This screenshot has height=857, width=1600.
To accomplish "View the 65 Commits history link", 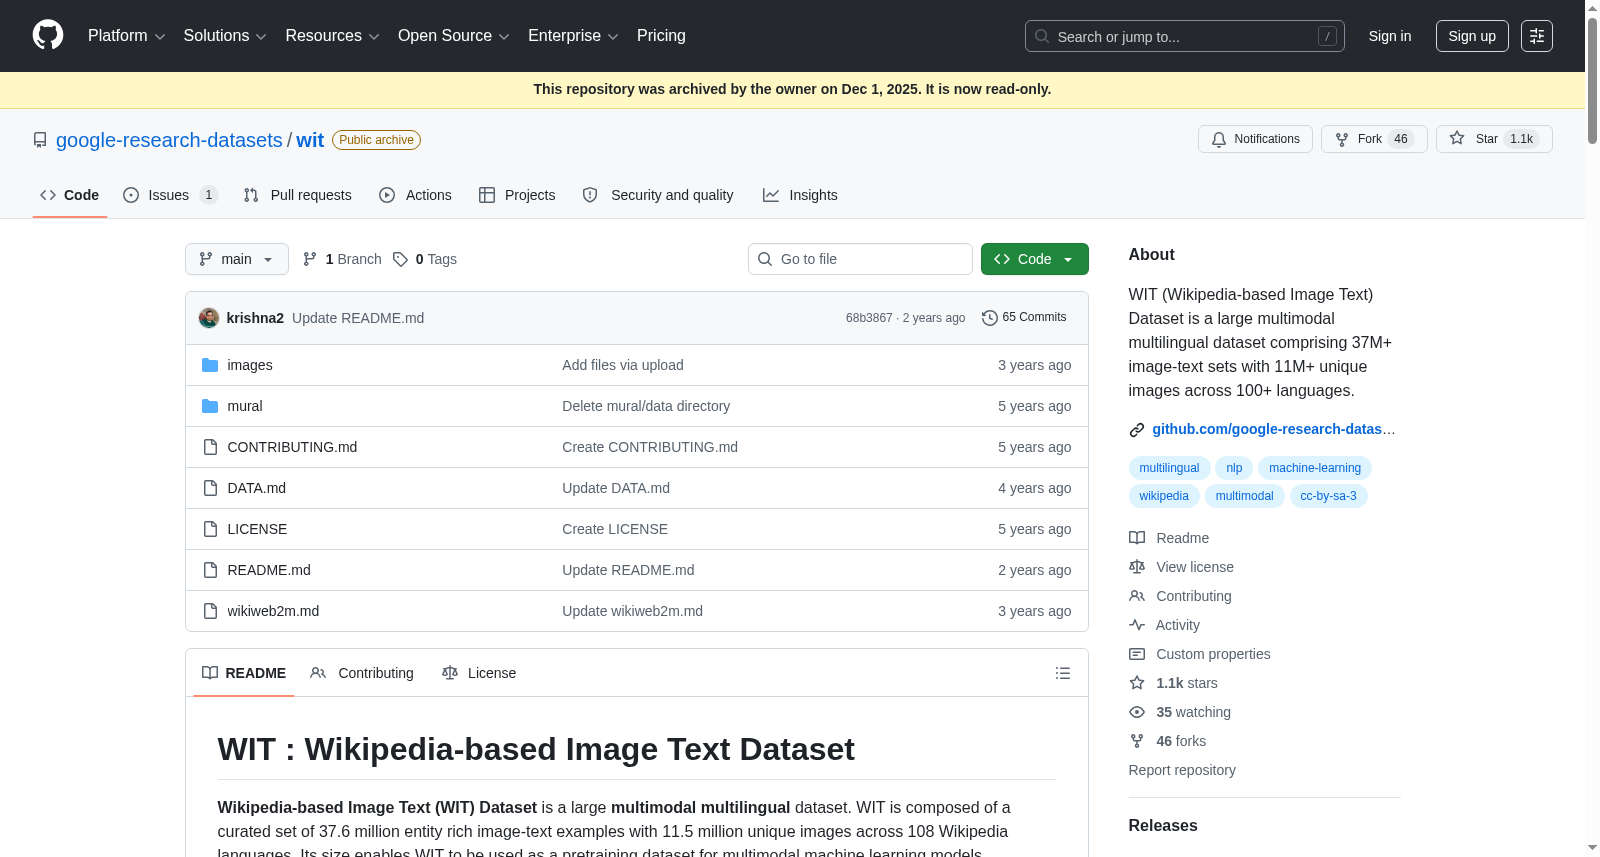I will click(1024, 318).
